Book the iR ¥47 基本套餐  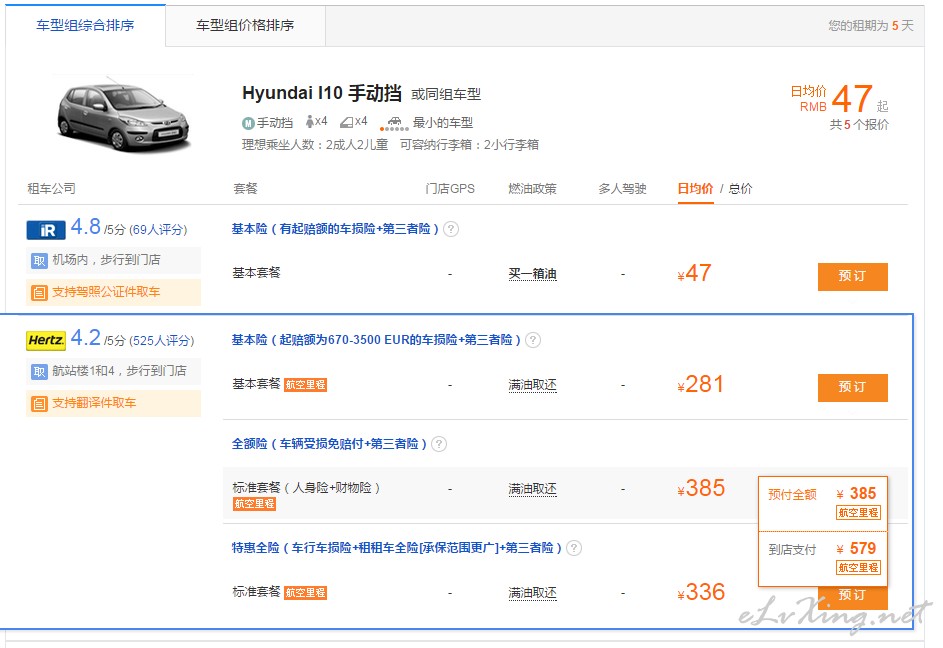(853, 277)
